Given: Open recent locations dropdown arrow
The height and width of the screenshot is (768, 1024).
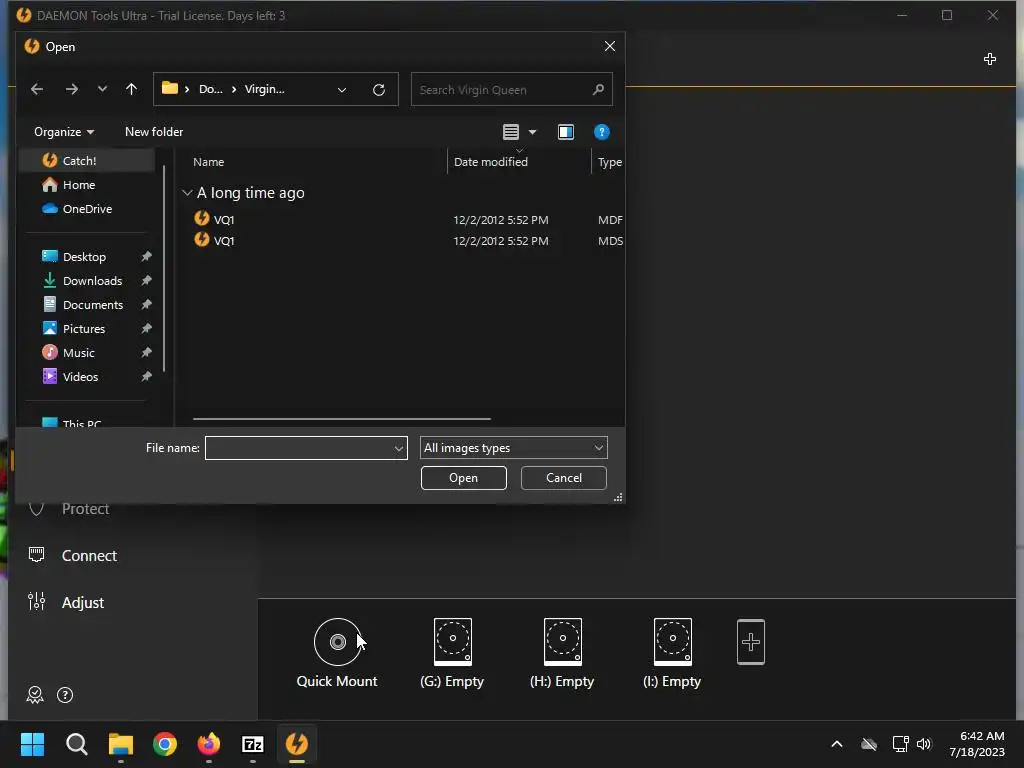Looking at the screenshot, I should [x=102, y=89].
